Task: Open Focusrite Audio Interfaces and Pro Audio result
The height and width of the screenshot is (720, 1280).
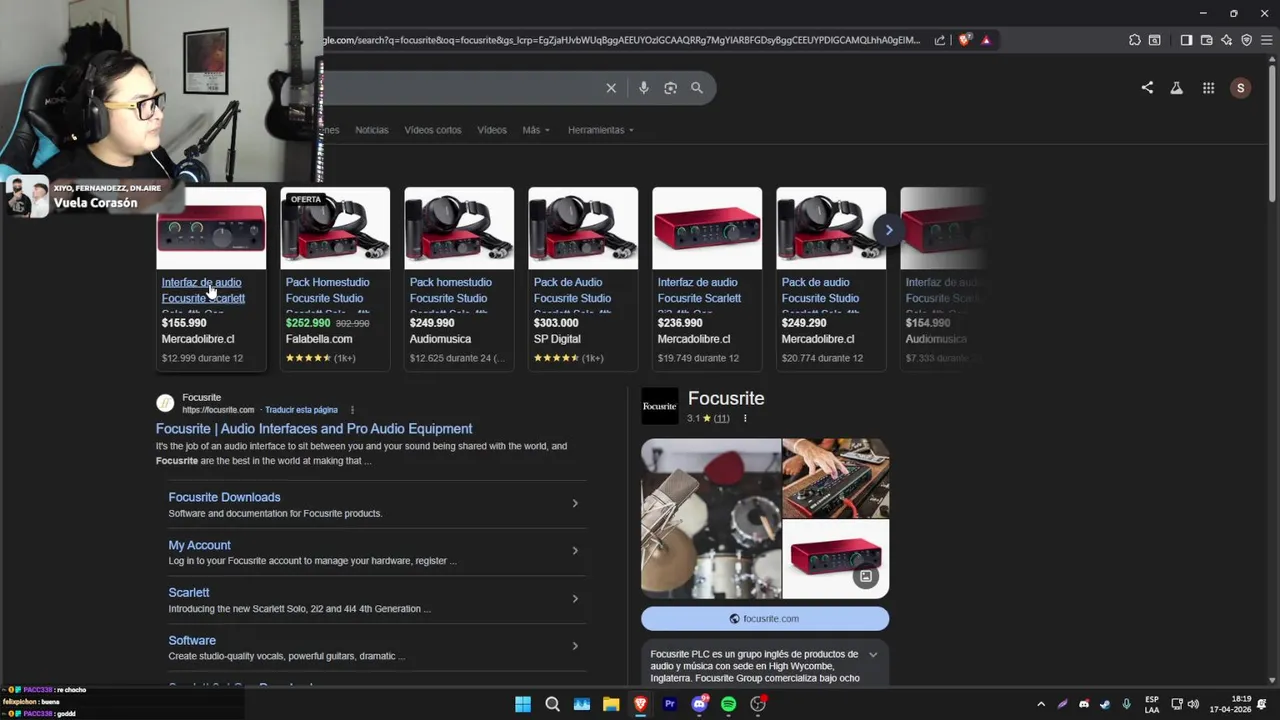Action: [314, 429]
